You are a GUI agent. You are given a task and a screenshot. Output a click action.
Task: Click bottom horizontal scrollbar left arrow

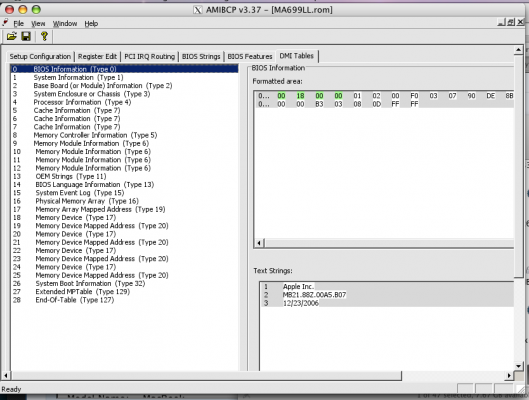pos(6,375)
